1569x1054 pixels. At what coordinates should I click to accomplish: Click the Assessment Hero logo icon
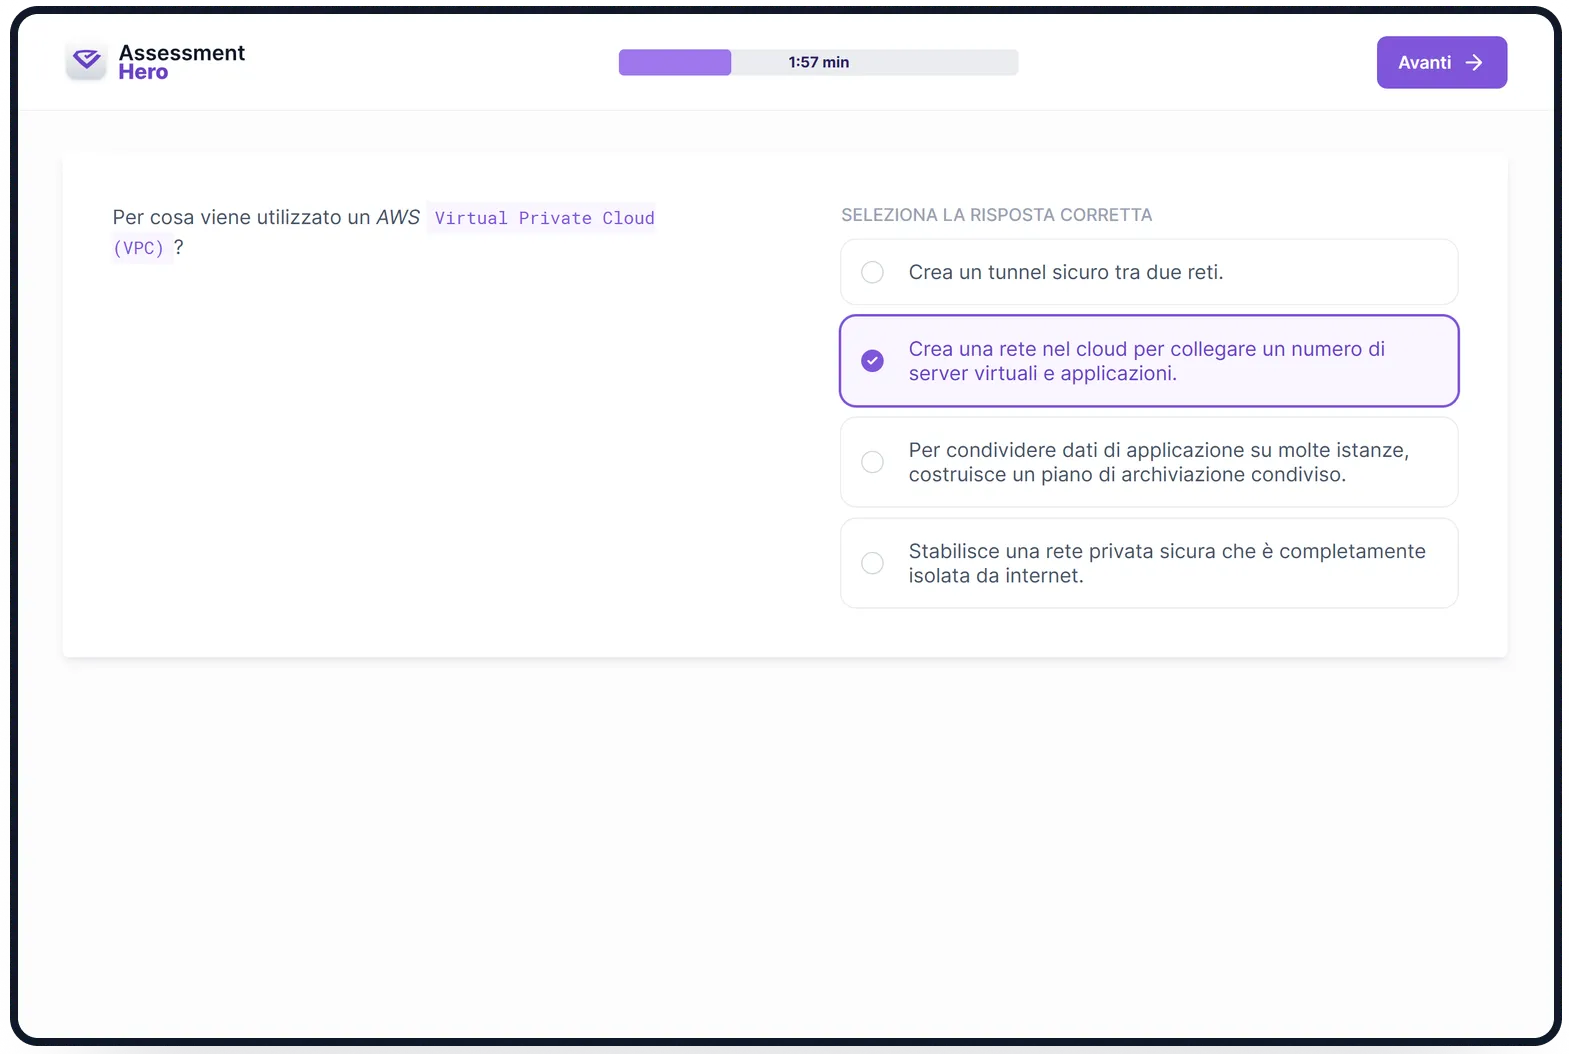click(86, 61)
